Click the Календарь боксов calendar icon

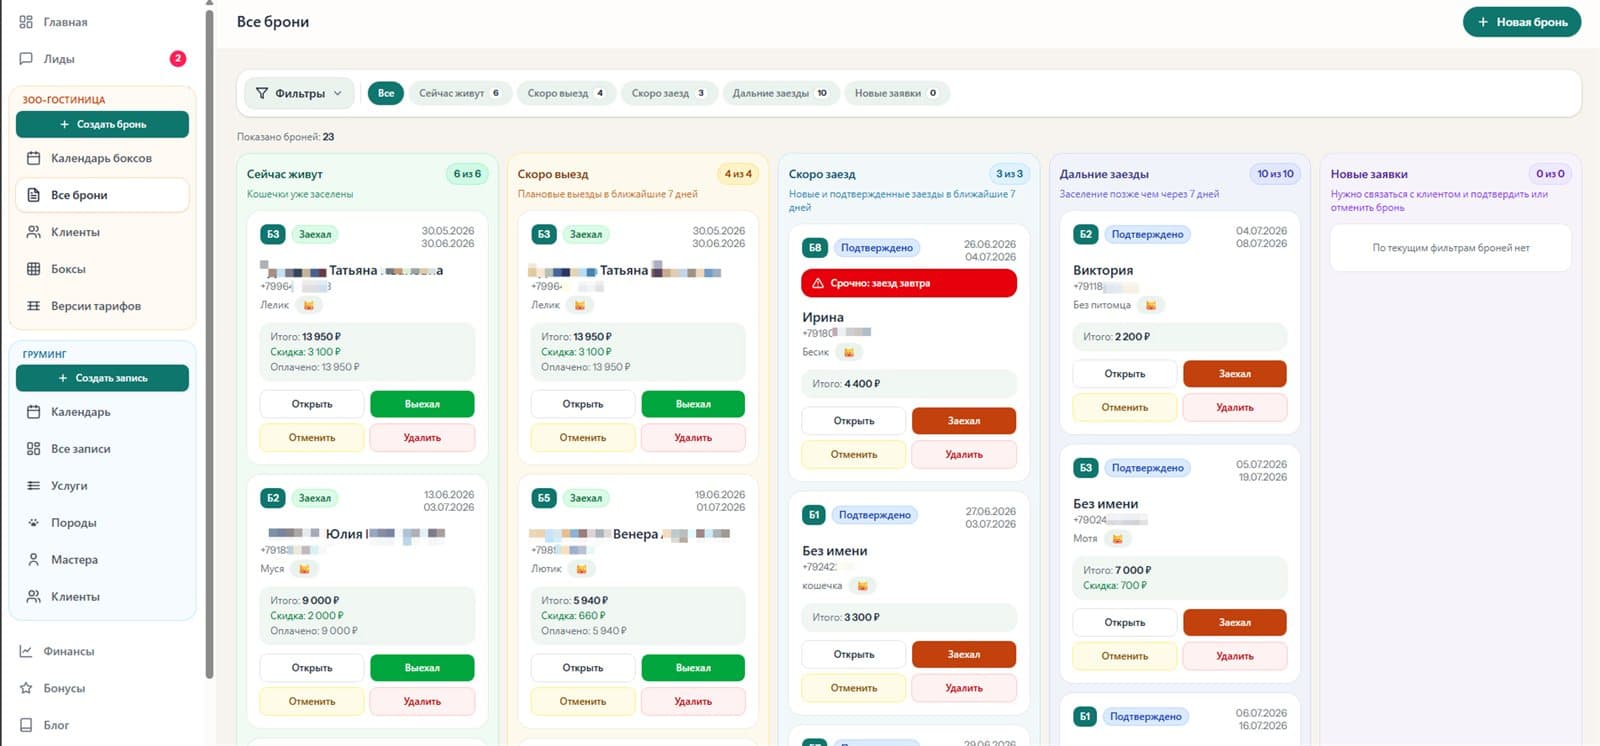pos(34,158)
